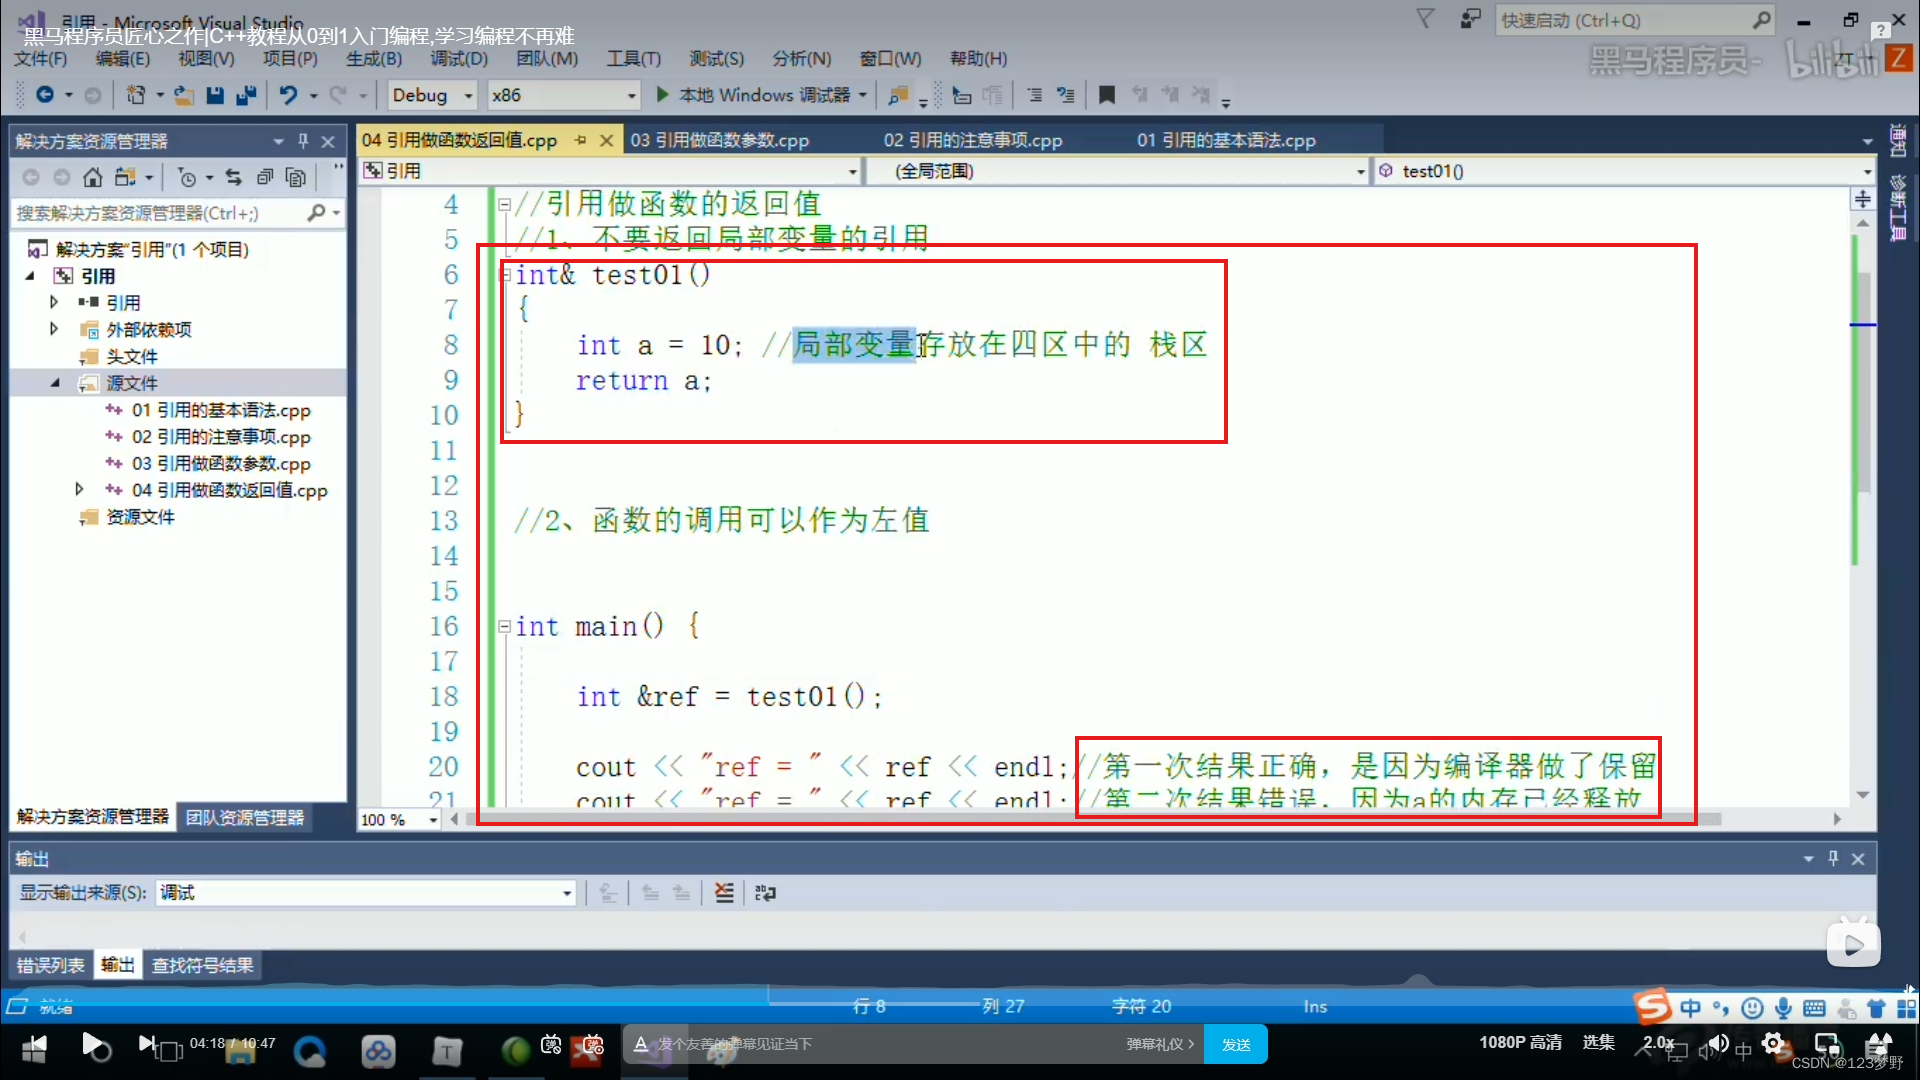The width and height of the screenshot is (1920, 1080).
Task: Click the 发送 danmaku send button
Action: tap(1236, 1044)
